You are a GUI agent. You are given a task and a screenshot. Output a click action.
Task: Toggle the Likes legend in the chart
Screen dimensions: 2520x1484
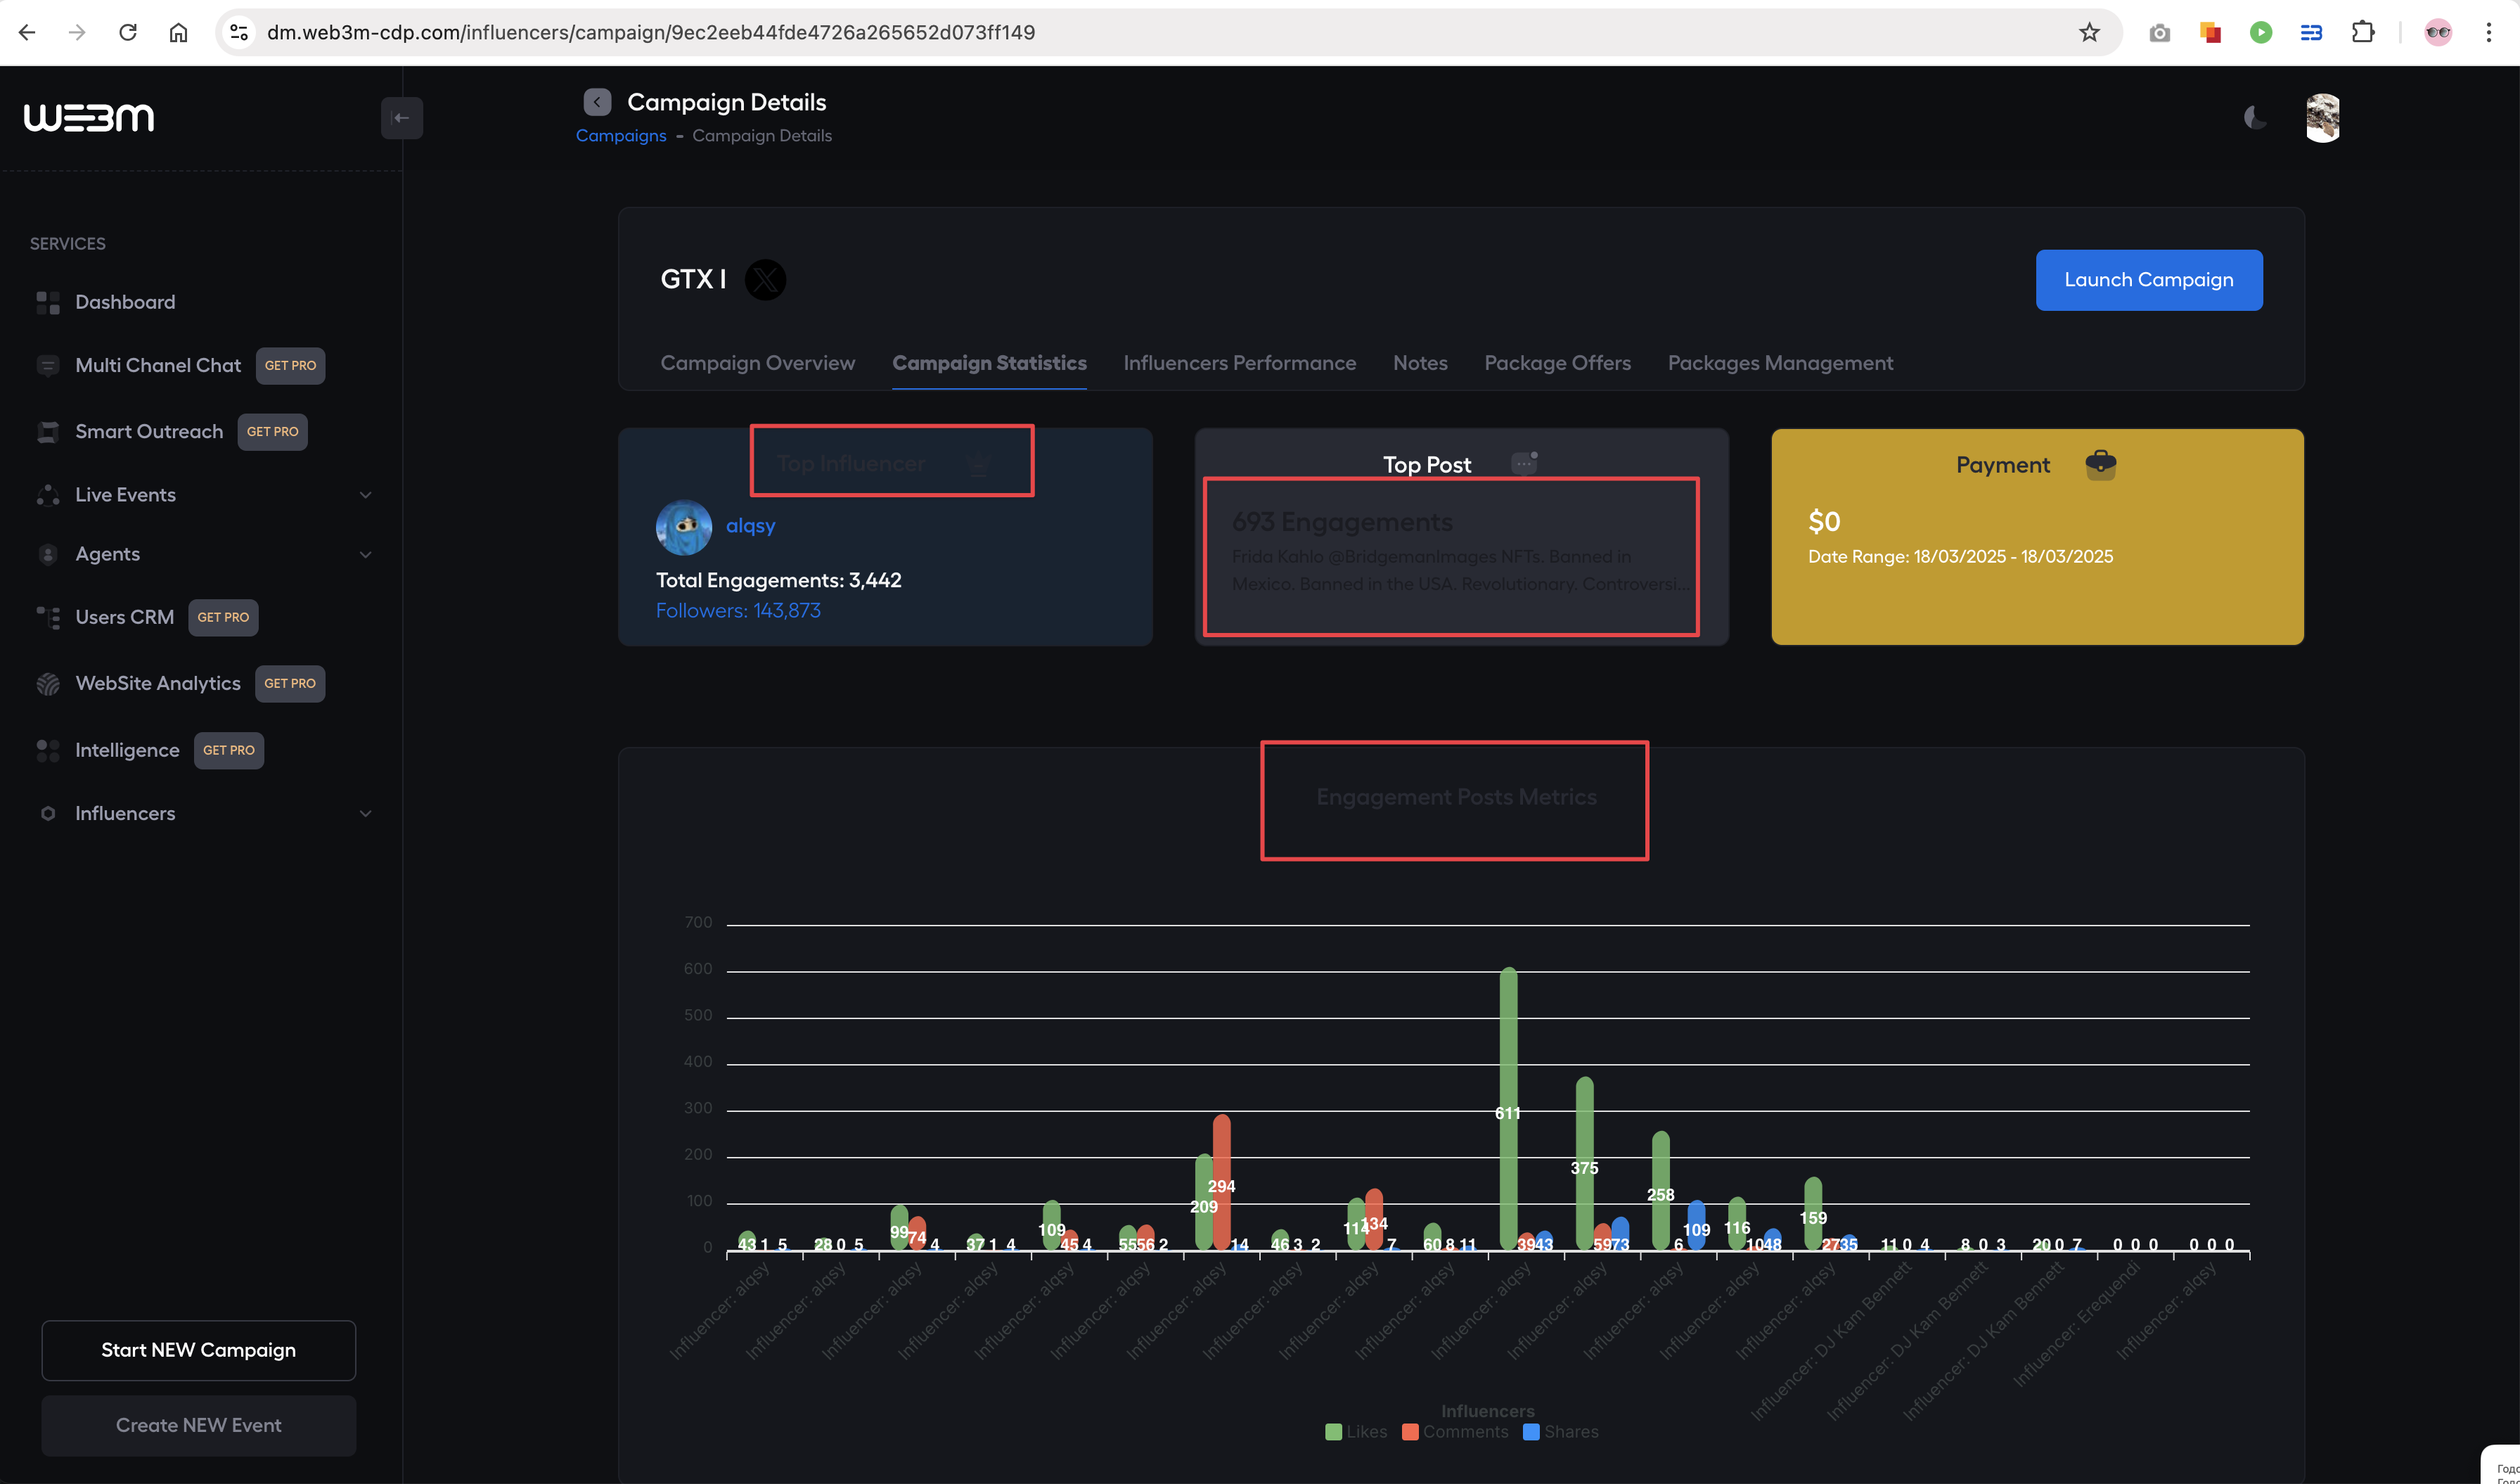(x=1356, y=1432)
